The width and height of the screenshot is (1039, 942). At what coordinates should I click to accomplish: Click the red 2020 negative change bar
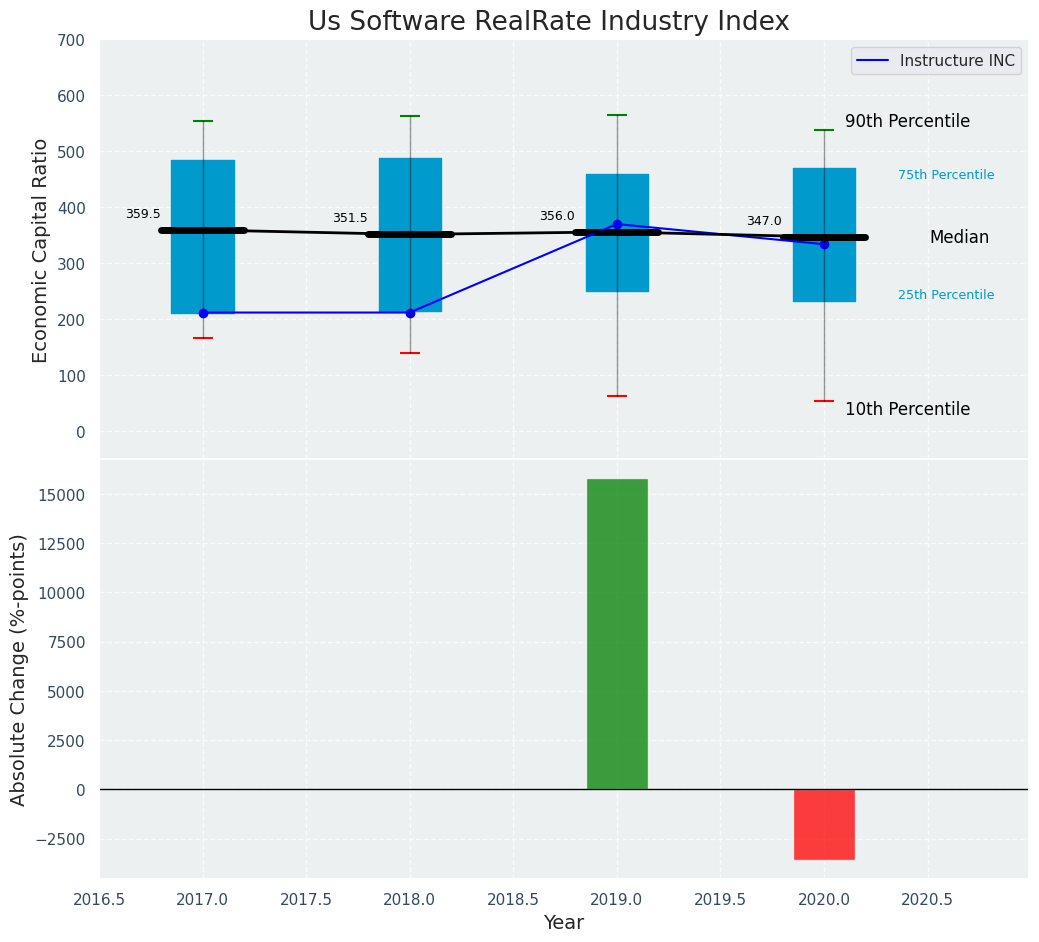coord(824,824)
